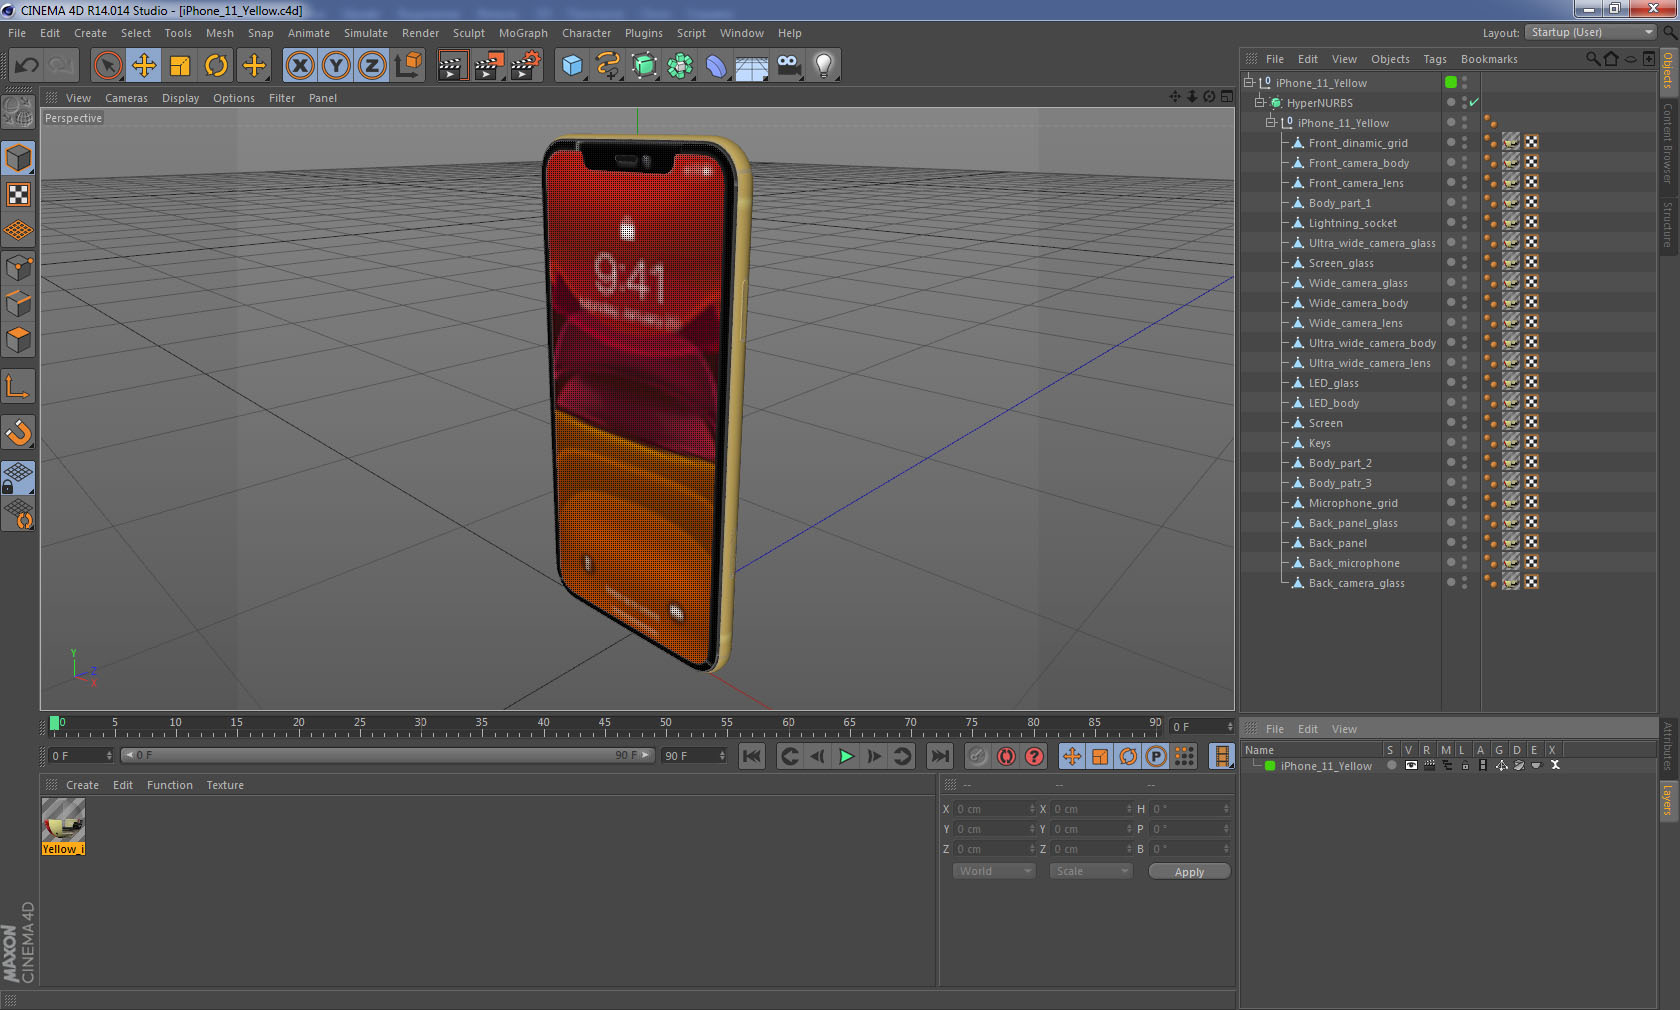1680x1010 pixels.
Task: Open the File menu
Action: (17, 33)
